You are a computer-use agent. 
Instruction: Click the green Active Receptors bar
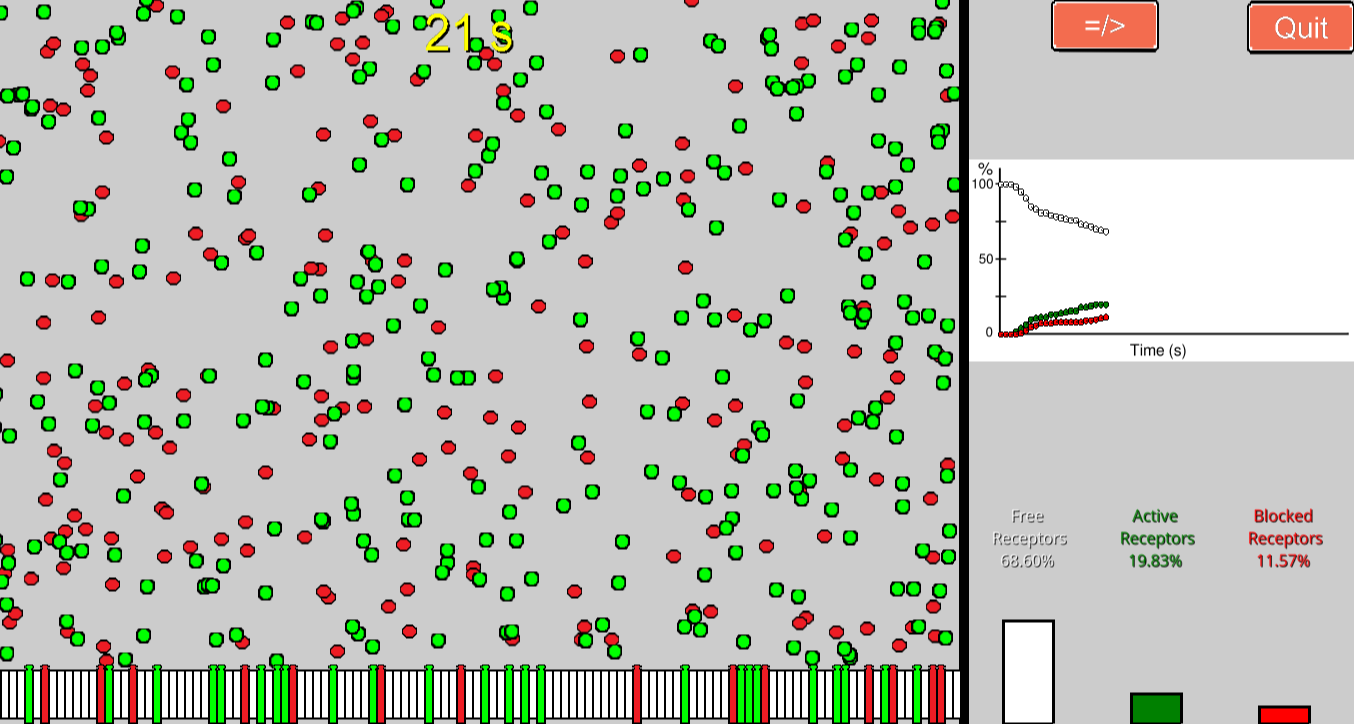(x=1156, y=708)
